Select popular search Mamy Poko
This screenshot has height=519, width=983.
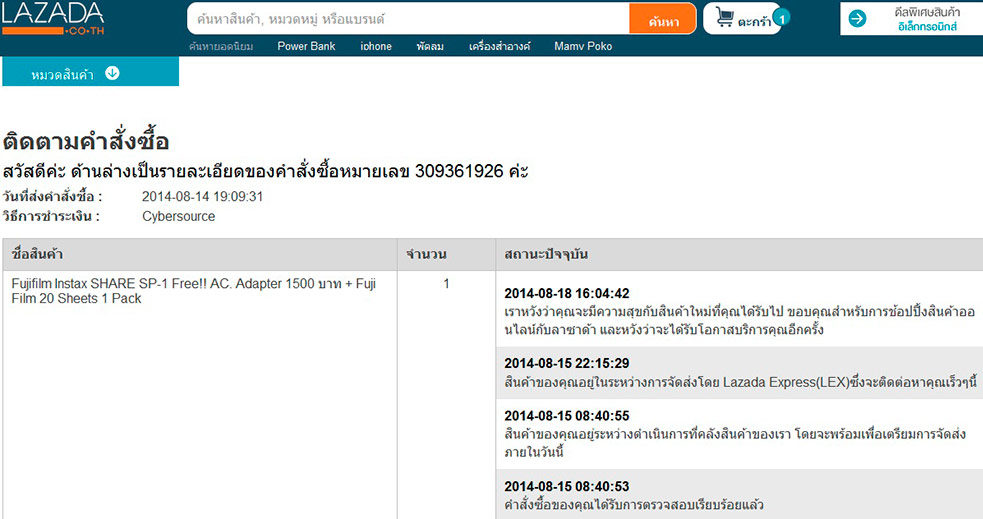pyautogui.click(x=583, y=46)
